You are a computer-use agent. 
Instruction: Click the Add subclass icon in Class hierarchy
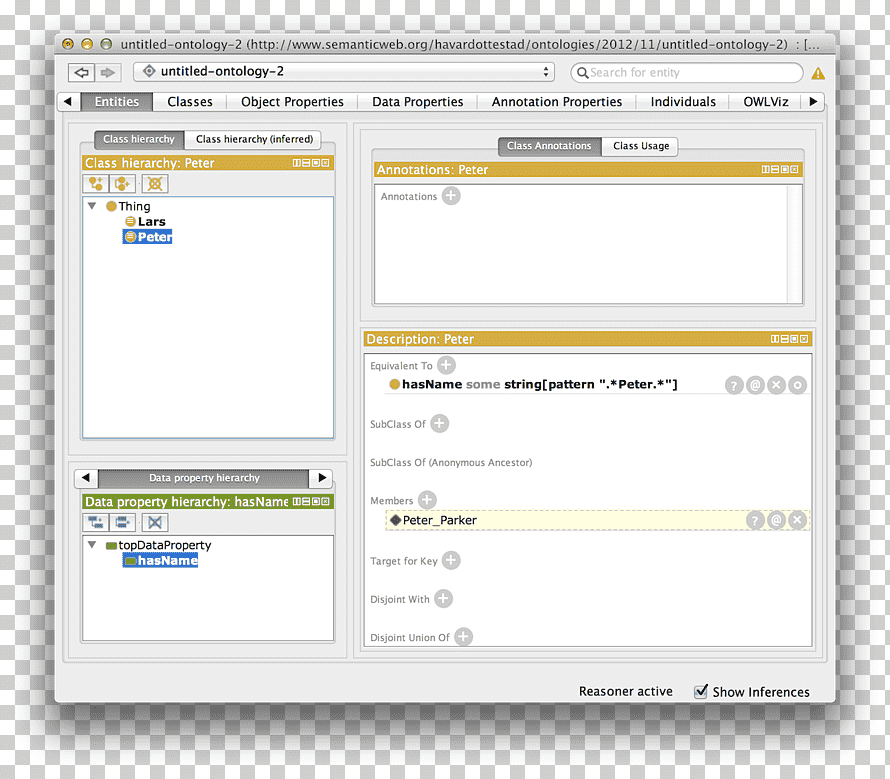96,184
